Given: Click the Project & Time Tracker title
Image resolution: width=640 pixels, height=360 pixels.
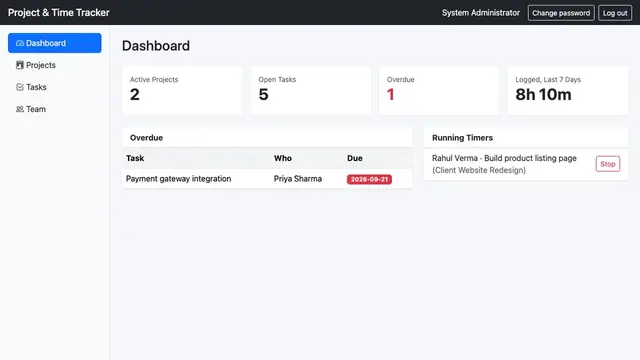Looking at the screenshot, I should tap(59, 13).
